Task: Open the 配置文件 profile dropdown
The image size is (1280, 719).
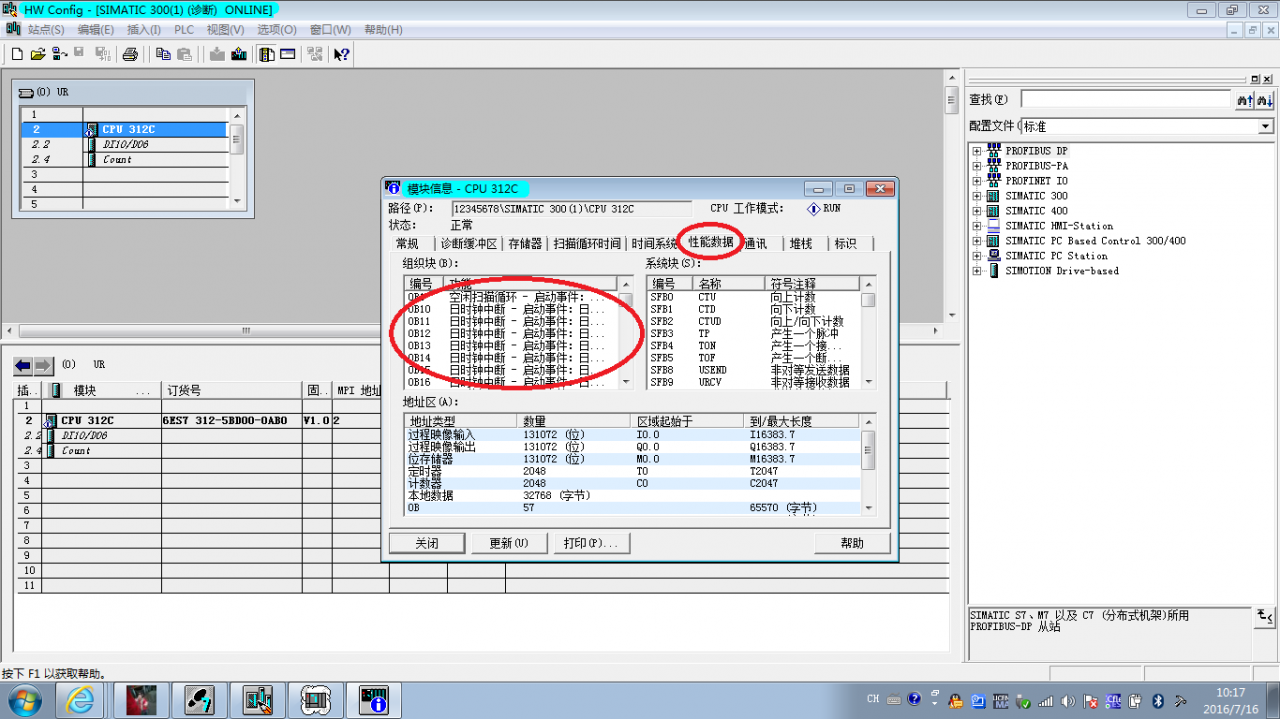Action: point(1265,127)
